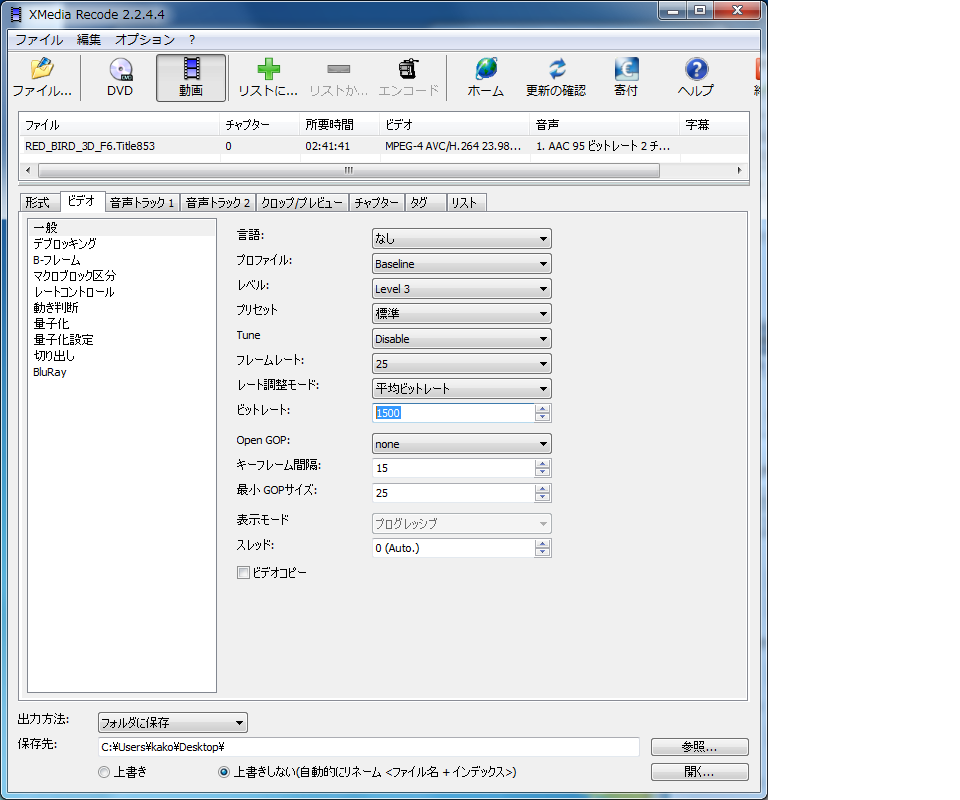
Task: Click the Open File (ファイル...) toolbar icon
Action: (x=42, y=69)
